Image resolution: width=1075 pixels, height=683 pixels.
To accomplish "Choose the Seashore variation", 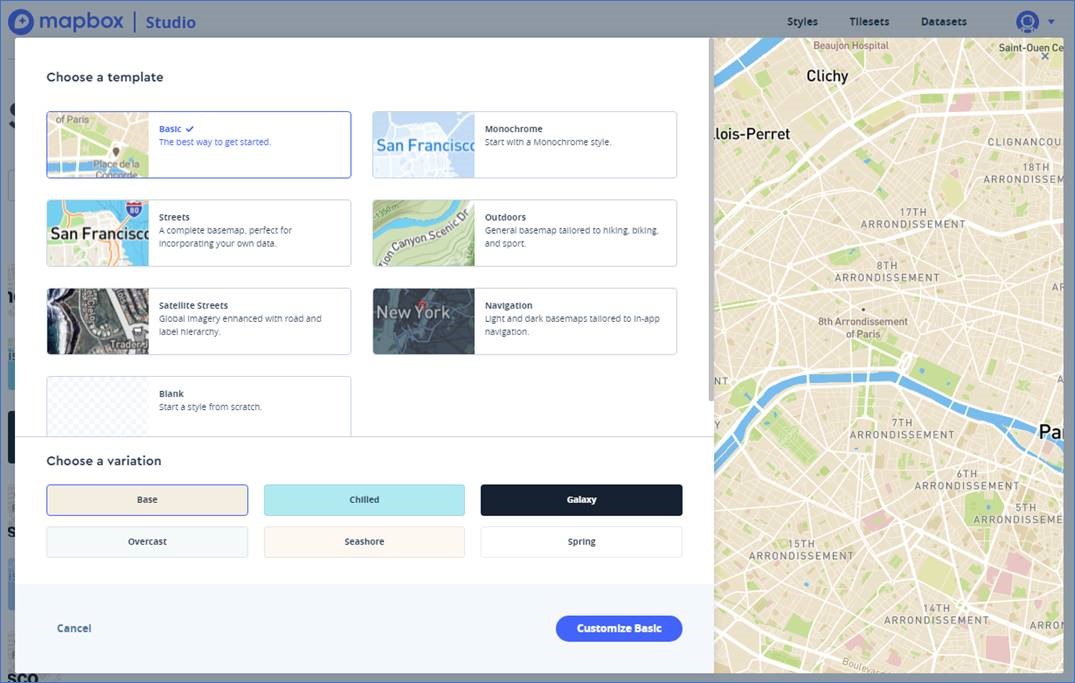I will (x=364, y=542).
